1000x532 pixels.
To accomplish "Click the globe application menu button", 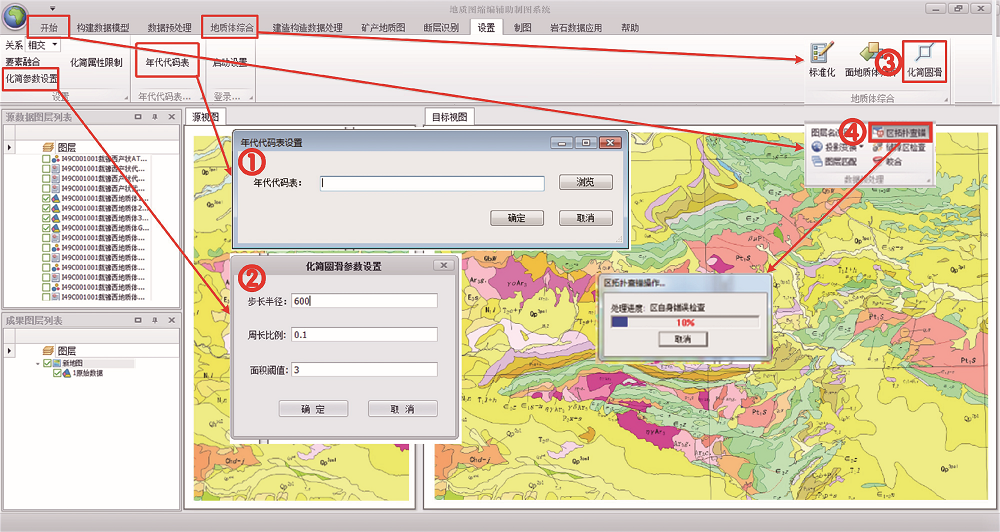I will tap(15, 15).
